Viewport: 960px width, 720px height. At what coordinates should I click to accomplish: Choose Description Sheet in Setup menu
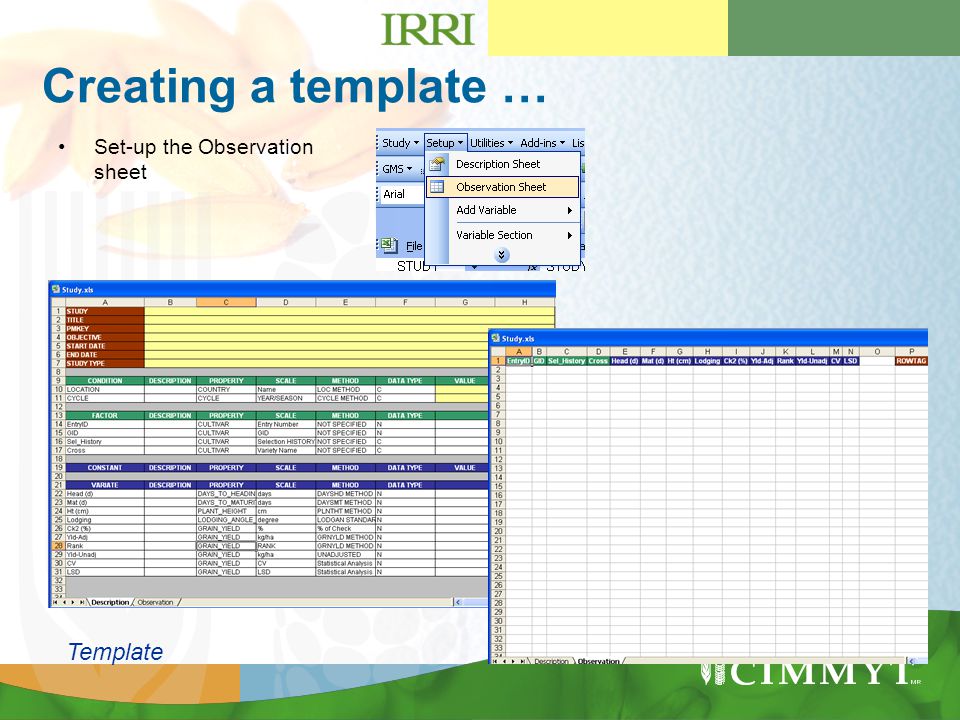pyautogui.click(x=503, y=164)
